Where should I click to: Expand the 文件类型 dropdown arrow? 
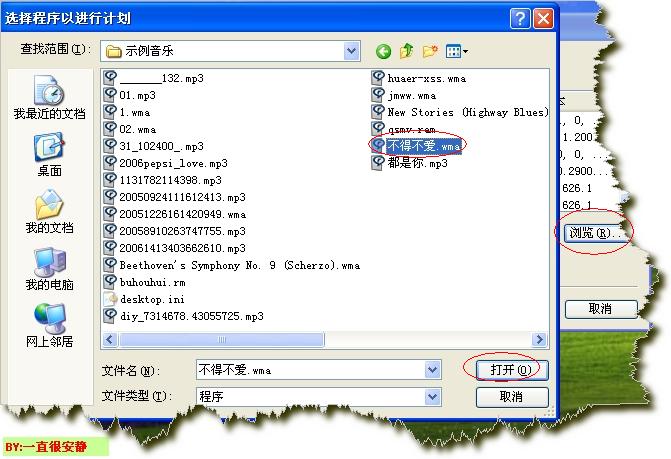tap(432, 396)
